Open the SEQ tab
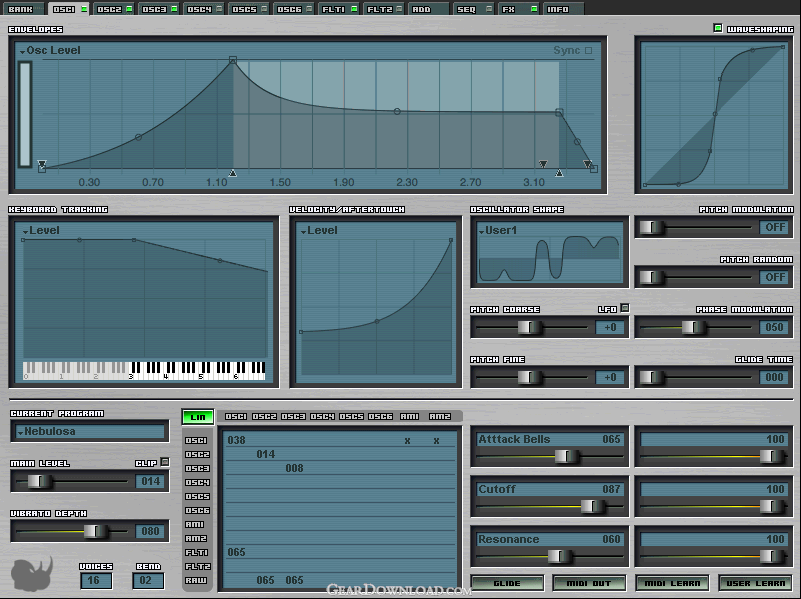Image resolution: width=801 pixels, height=599 pixels. (466, 9)
